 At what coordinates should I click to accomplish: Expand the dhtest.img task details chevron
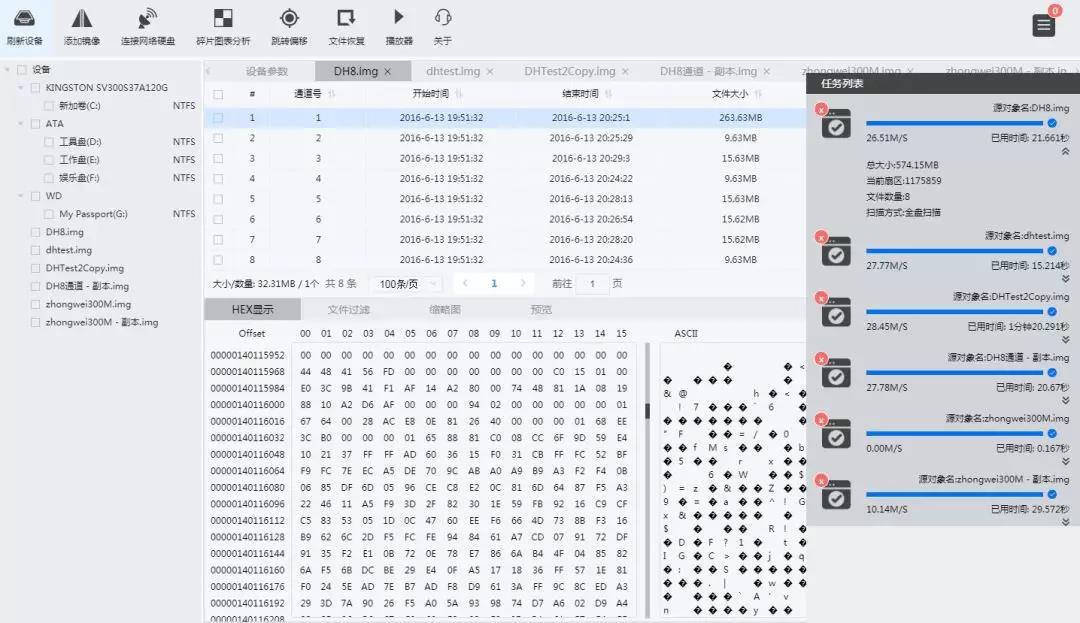(x=1065, y=279)
